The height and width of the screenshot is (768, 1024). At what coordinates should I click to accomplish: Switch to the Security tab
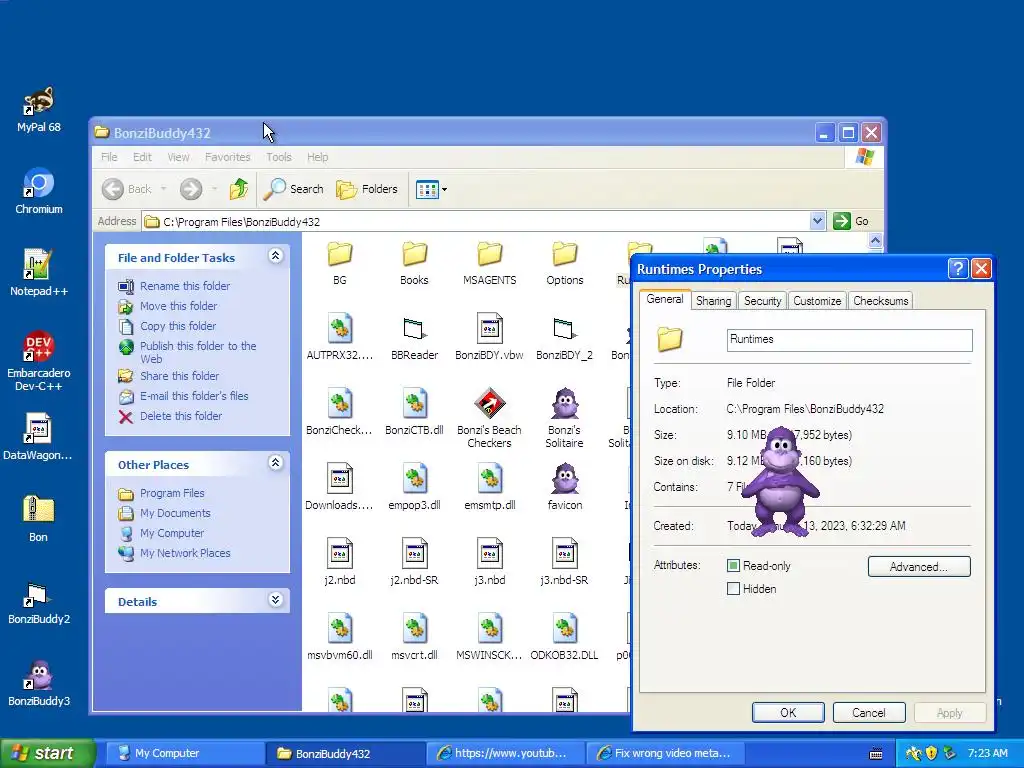[762, 300]
